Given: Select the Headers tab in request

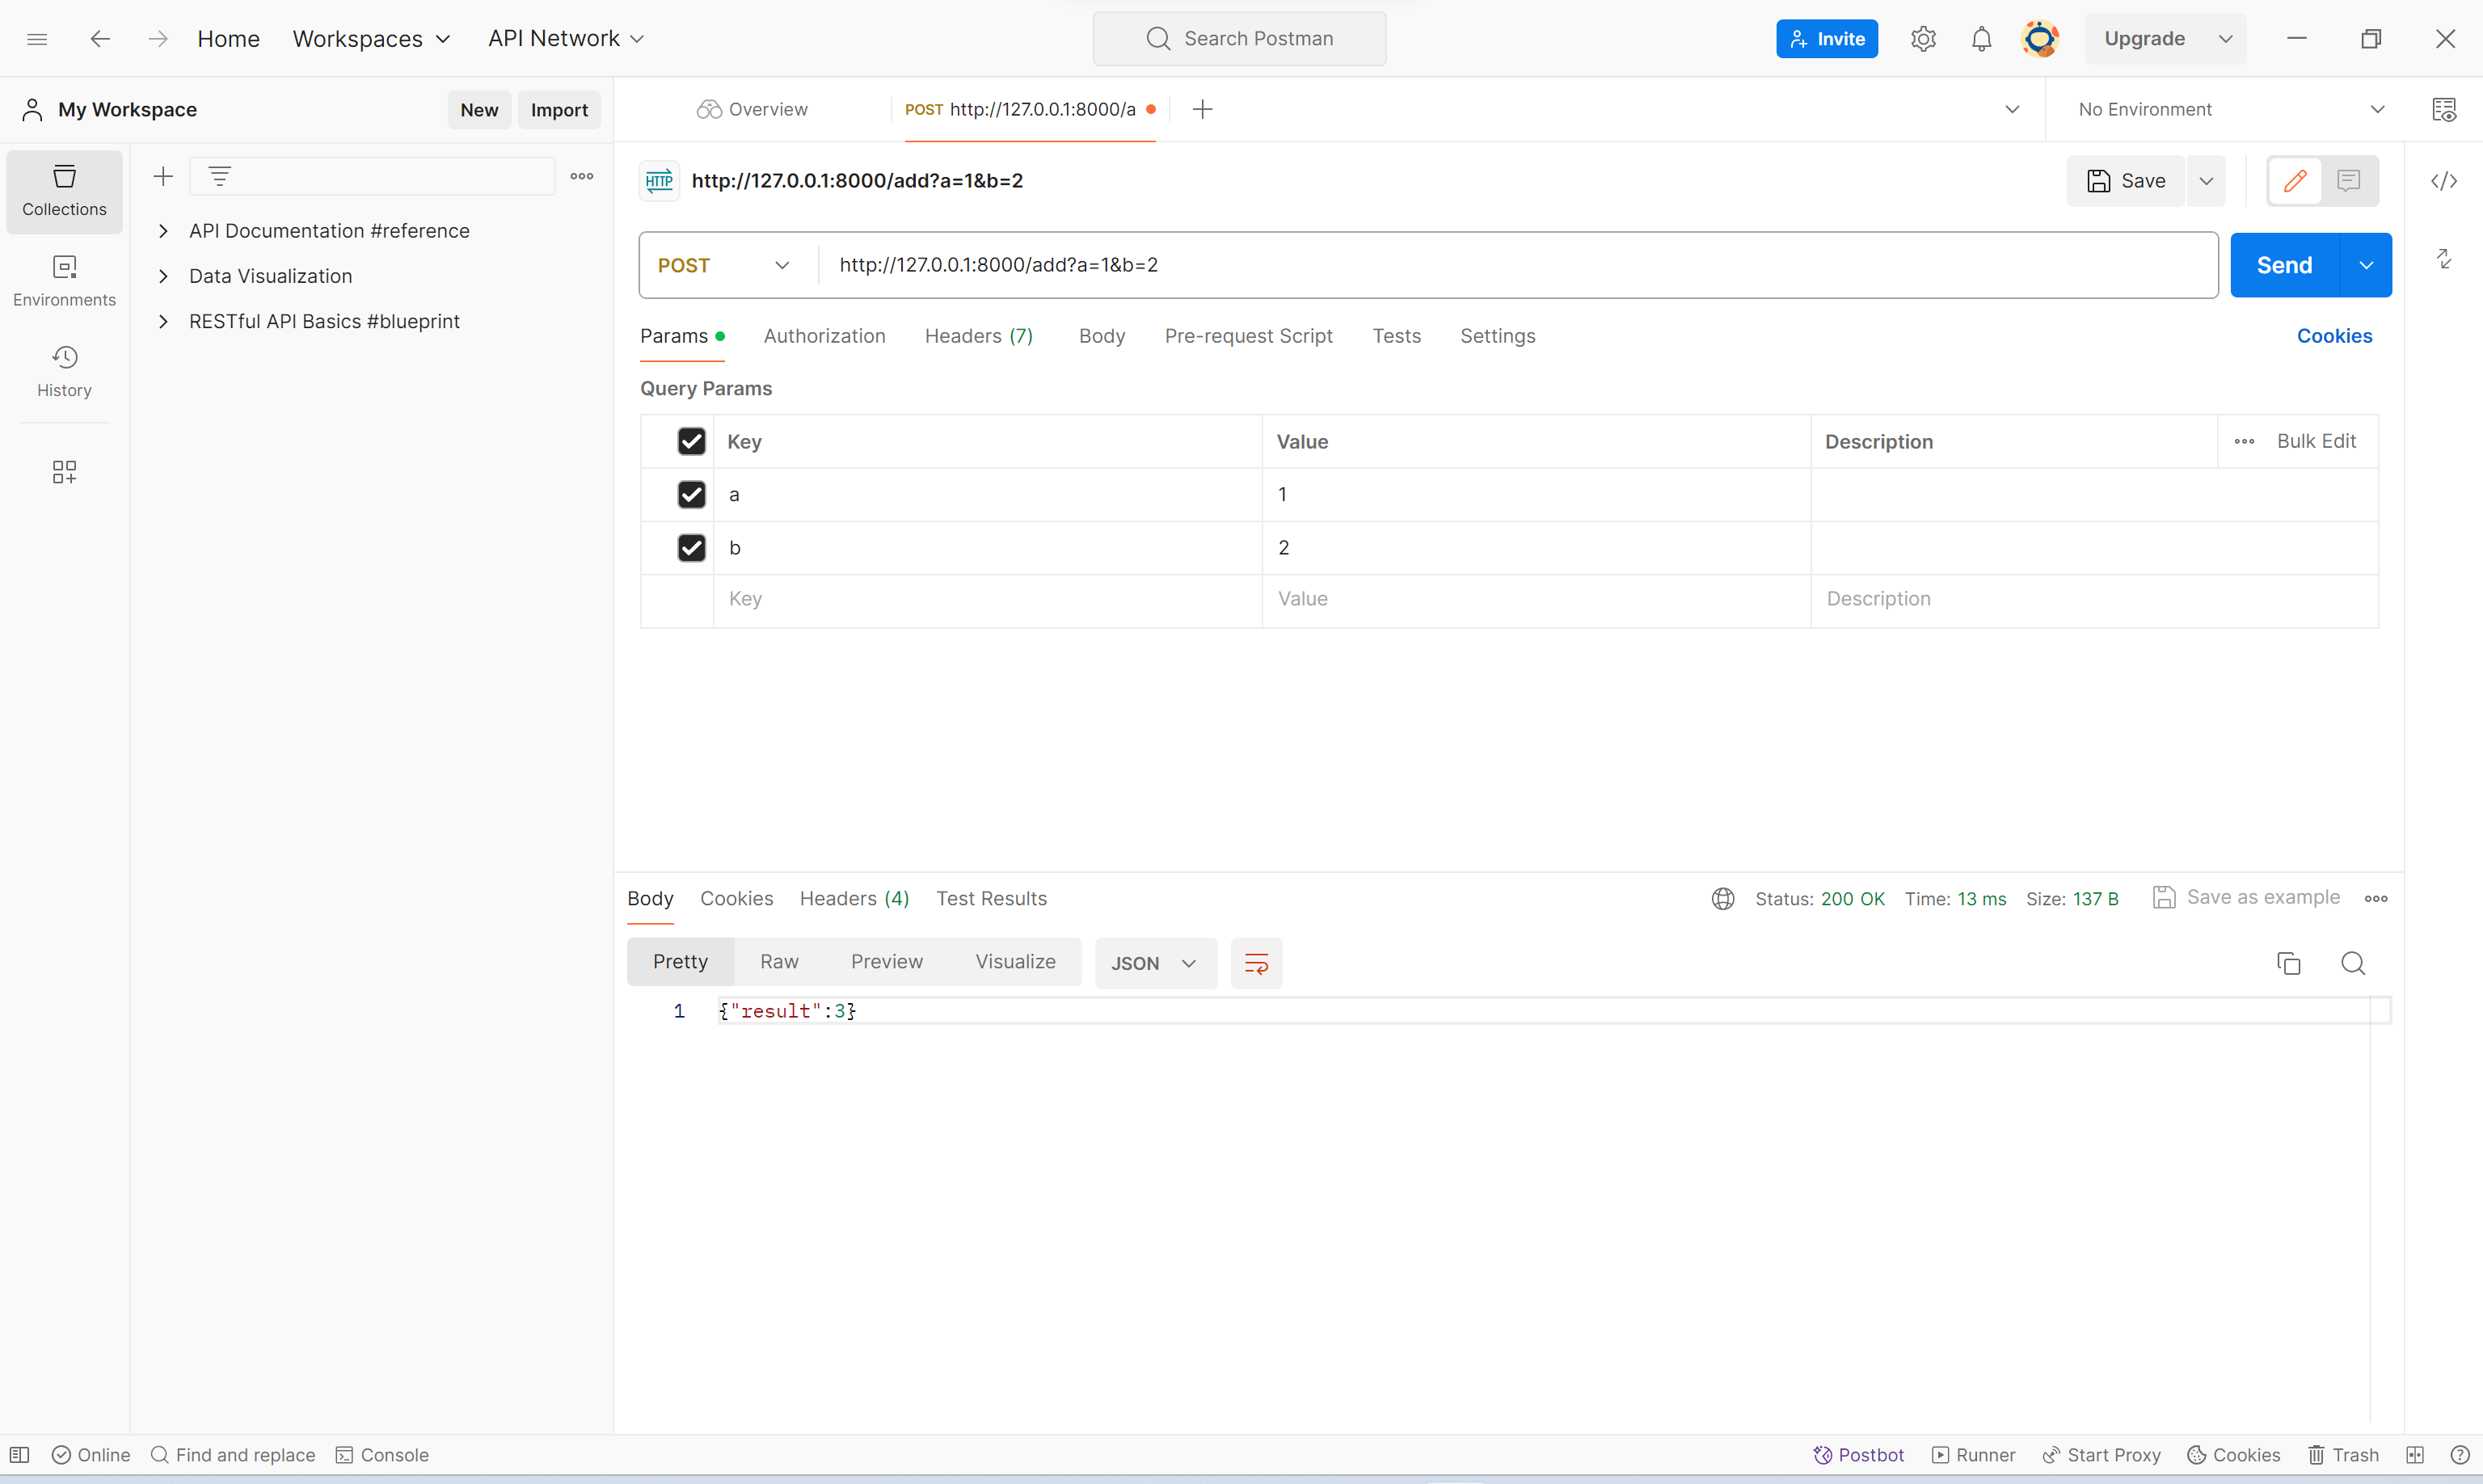Looking at the screenshot, I should click(x=978, y=335).
